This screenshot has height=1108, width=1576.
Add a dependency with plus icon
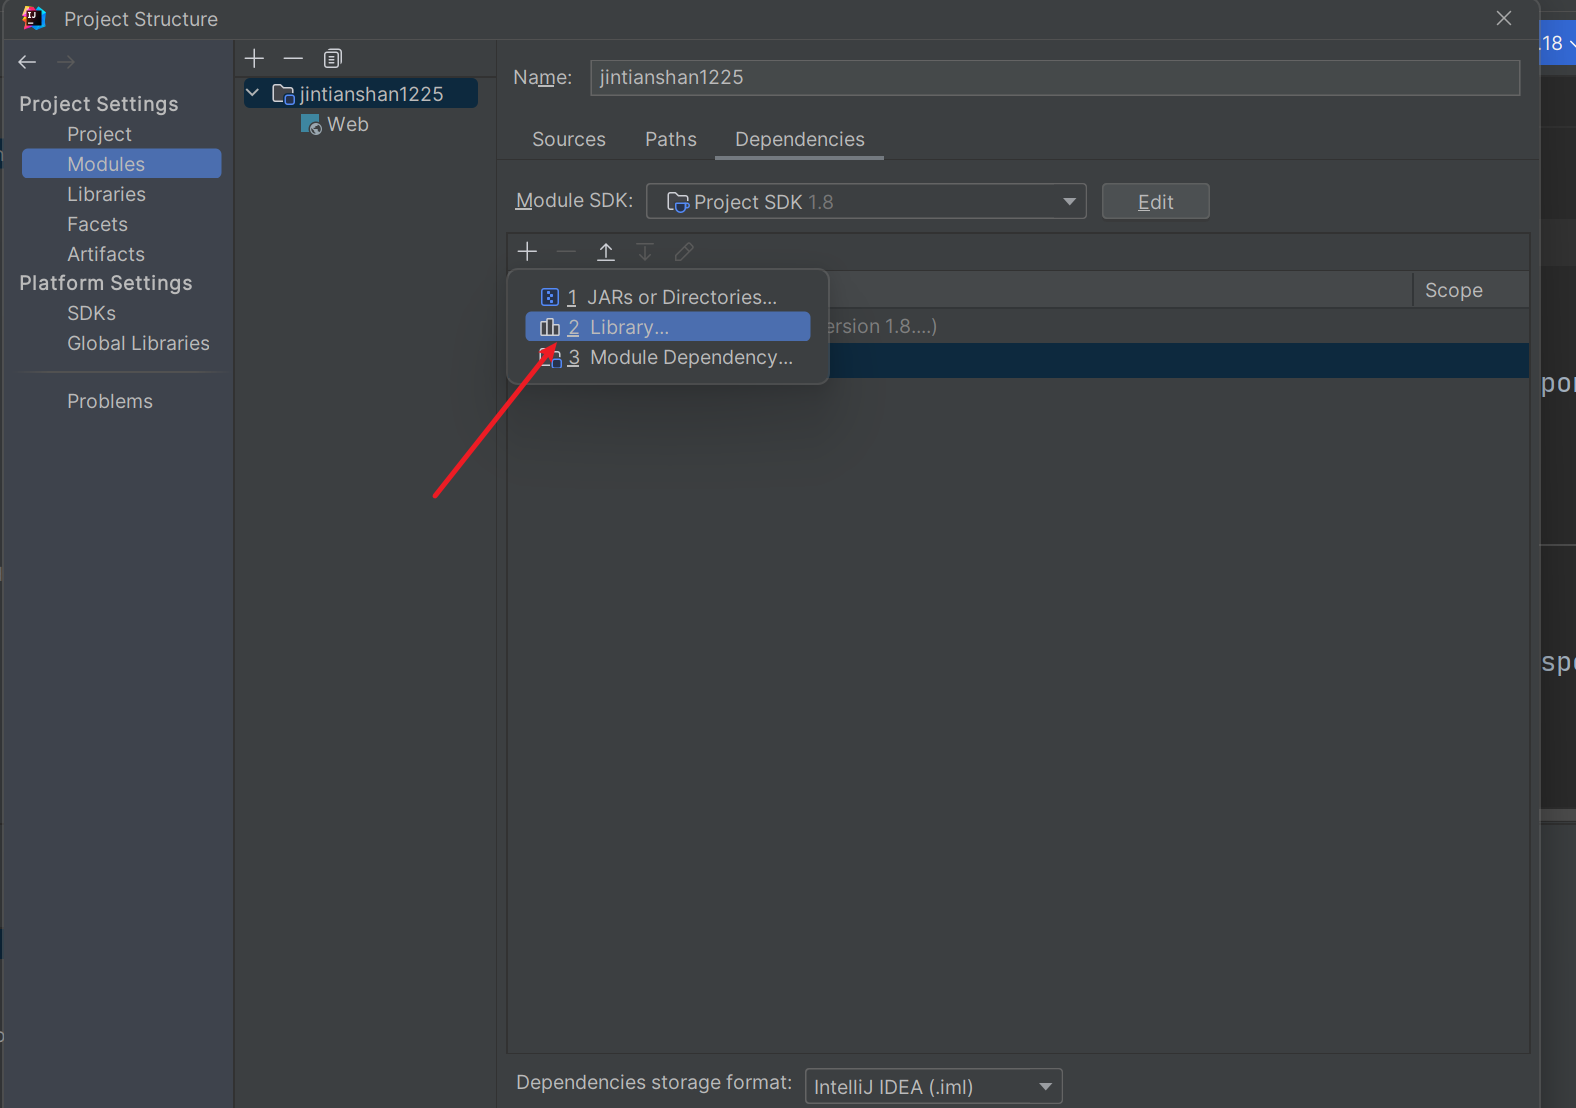tap(527, 251)
